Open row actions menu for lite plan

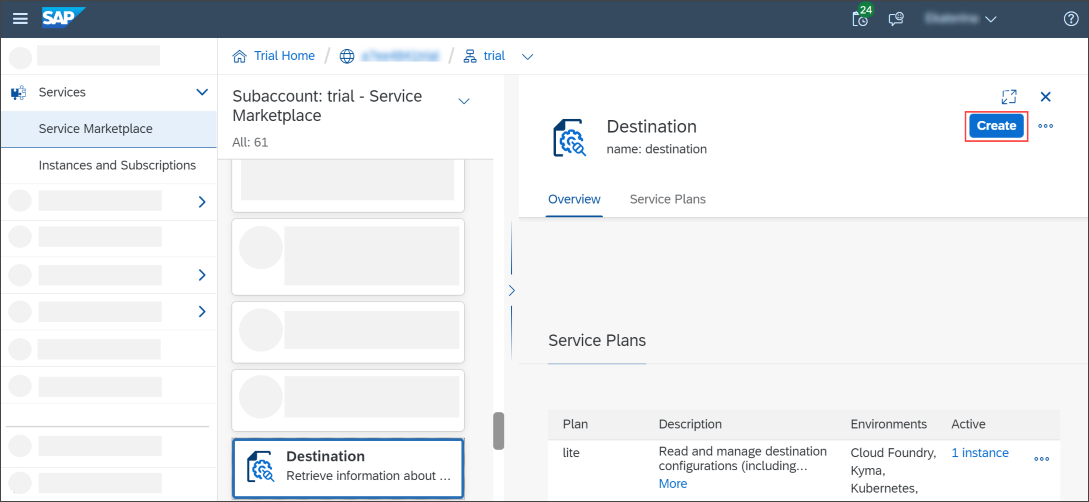click(x=1042, y=459)
